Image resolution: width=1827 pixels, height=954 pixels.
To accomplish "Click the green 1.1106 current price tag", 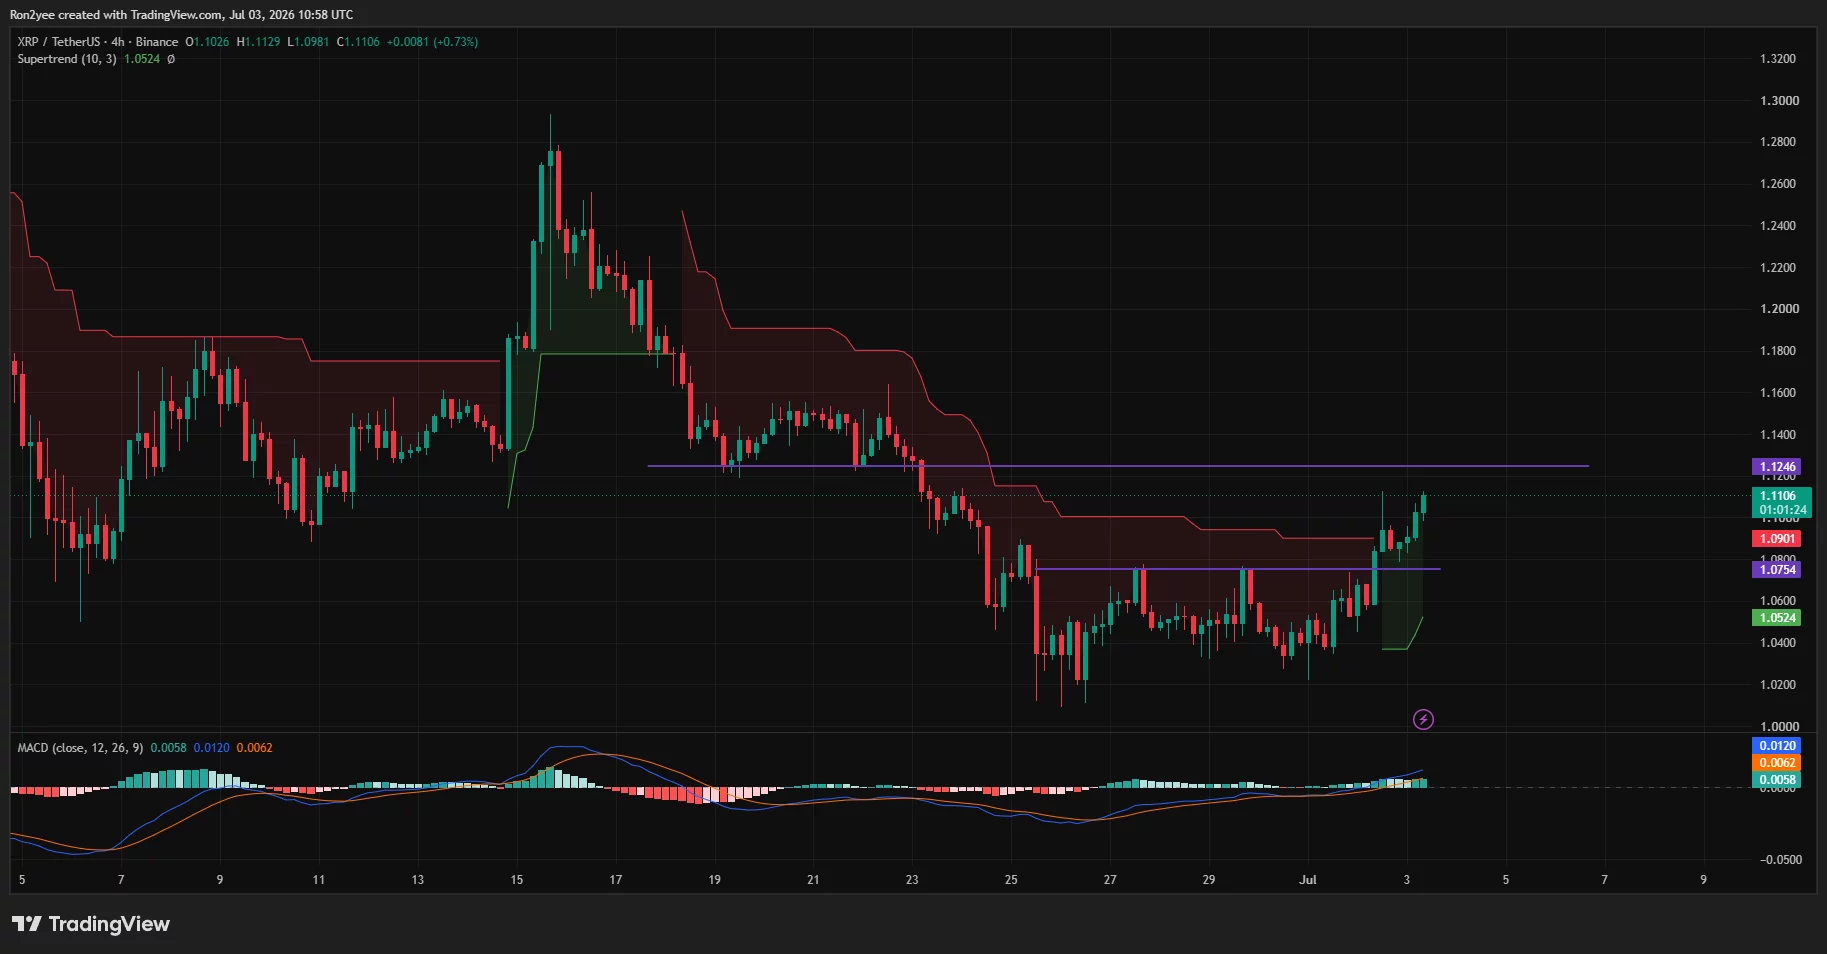I will tap(1777, 496).
